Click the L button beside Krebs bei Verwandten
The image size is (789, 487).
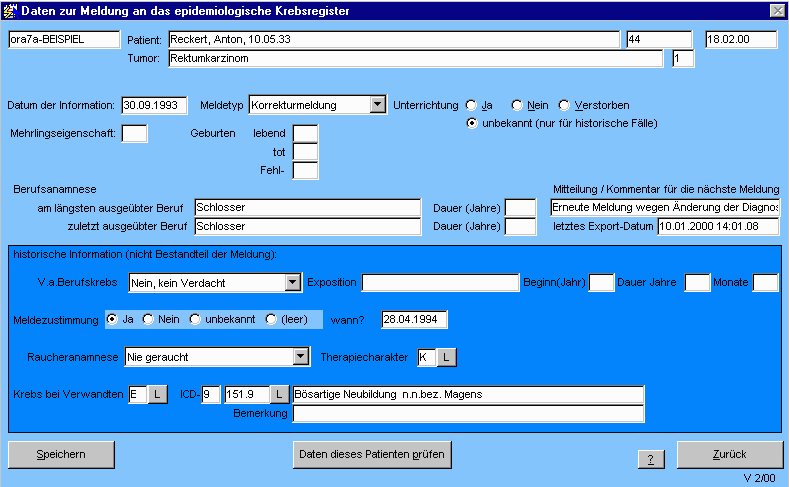(x=157, y=395)
